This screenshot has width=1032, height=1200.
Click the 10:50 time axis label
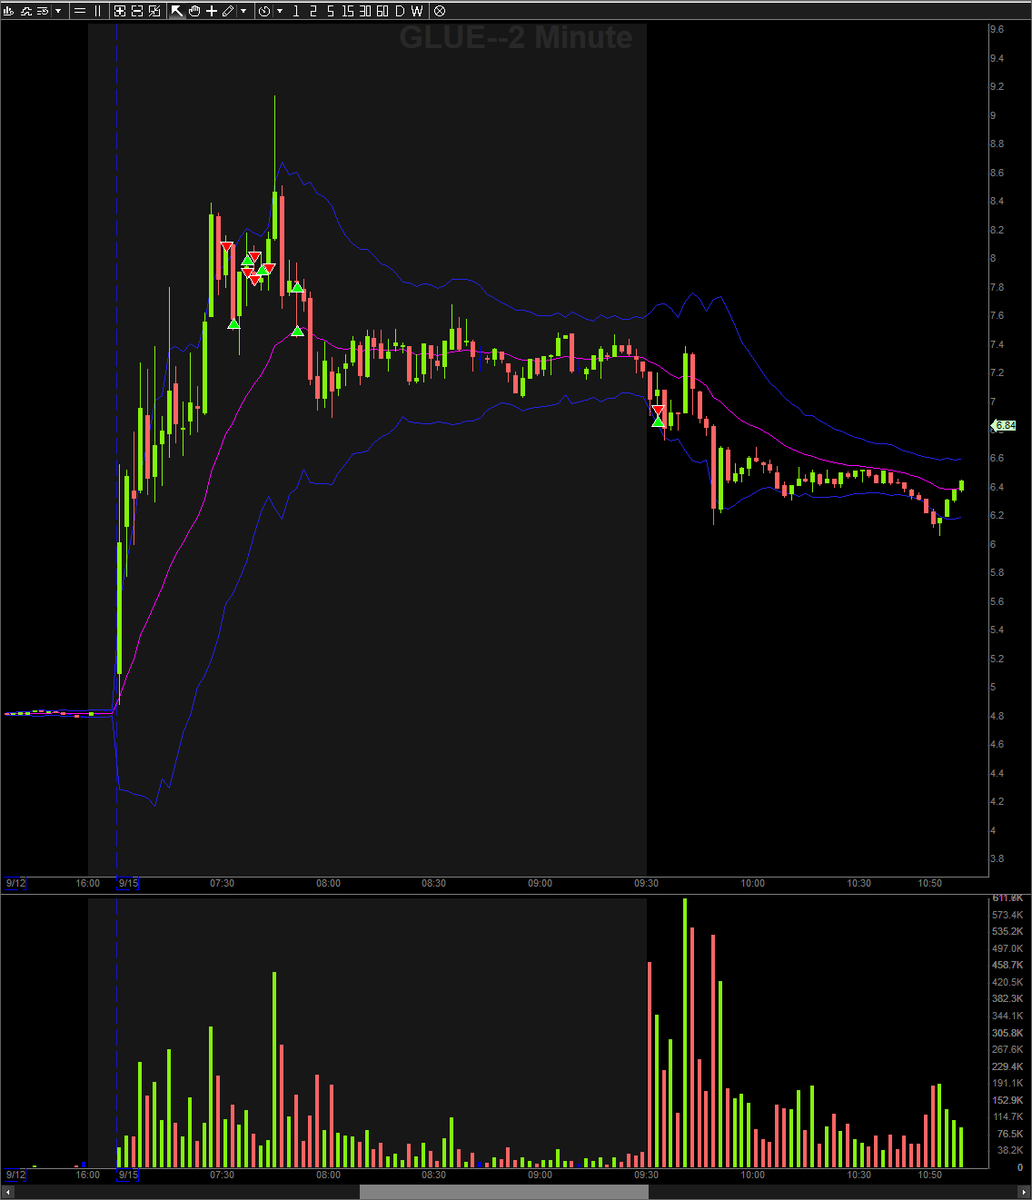tap(929, 884)
